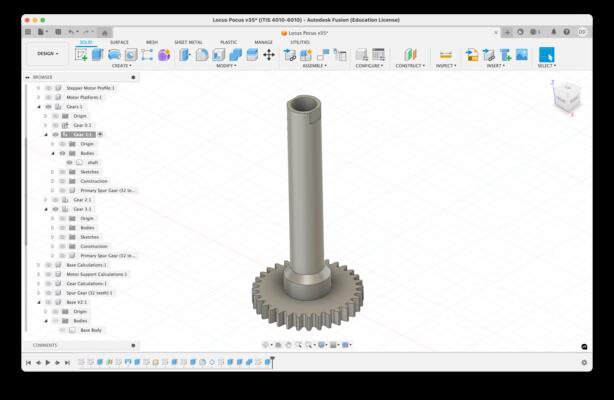
Task: Jump timeline to the beginning
Action: [x=28, y=363]
